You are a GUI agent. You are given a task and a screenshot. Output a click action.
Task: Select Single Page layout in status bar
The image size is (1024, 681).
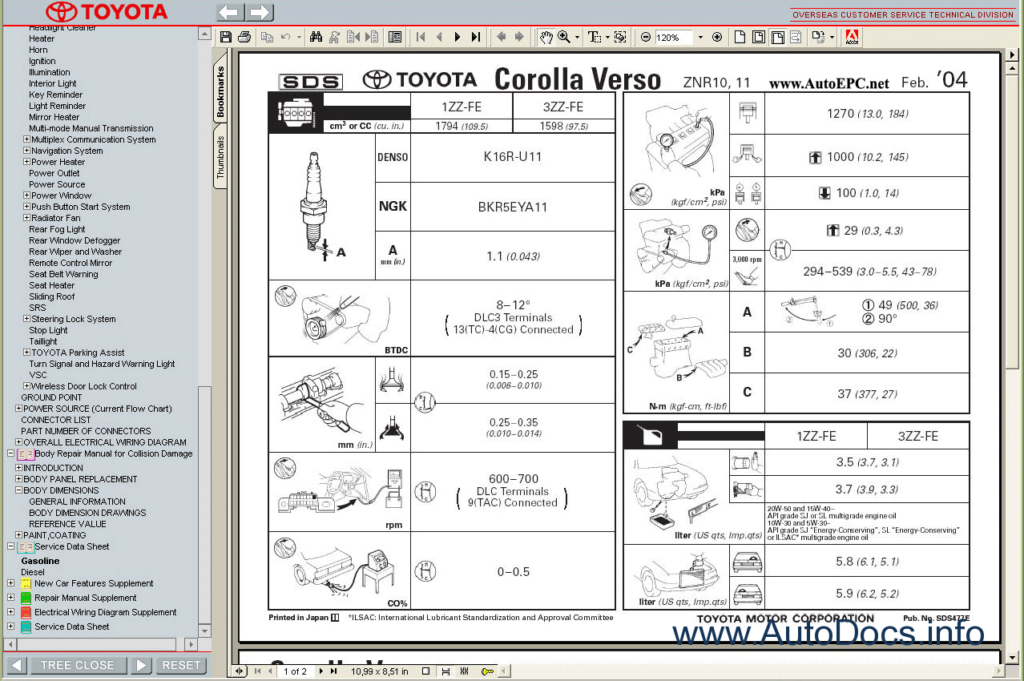[426, 671]
